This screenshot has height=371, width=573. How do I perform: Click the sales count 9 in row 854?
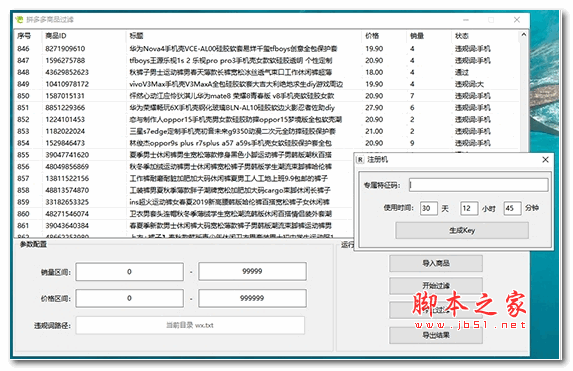coord(412,143)
